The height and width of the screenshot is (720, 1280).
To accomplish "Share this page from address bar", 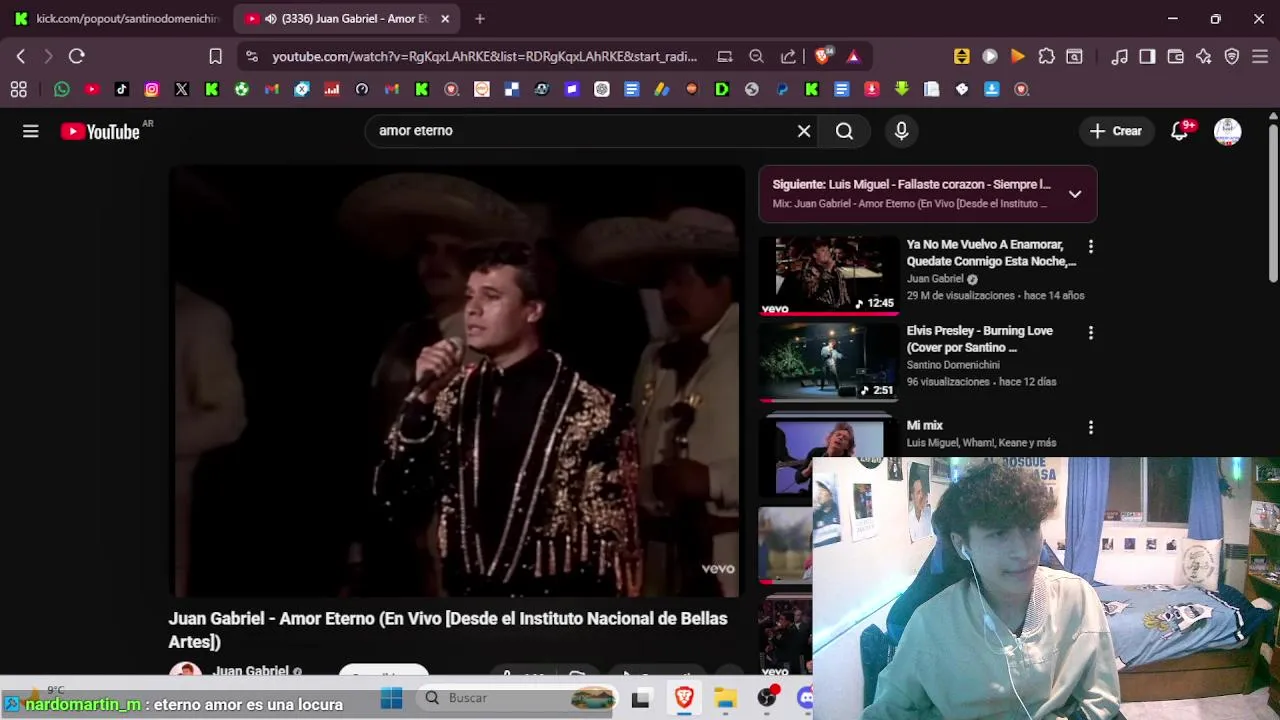I will tap(788, 57).
